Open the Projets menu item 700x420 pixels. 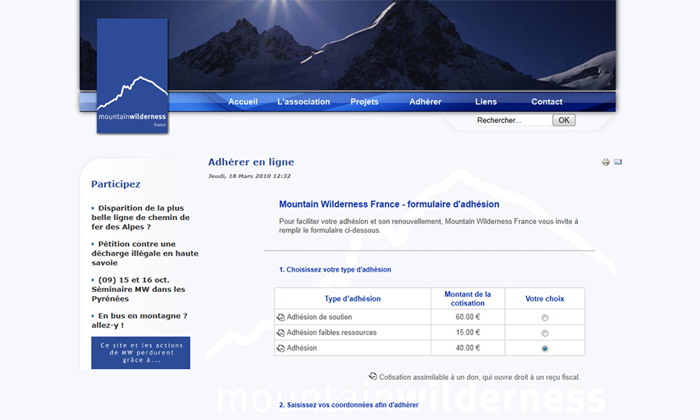pyautogui.click(x=364, y=102)
